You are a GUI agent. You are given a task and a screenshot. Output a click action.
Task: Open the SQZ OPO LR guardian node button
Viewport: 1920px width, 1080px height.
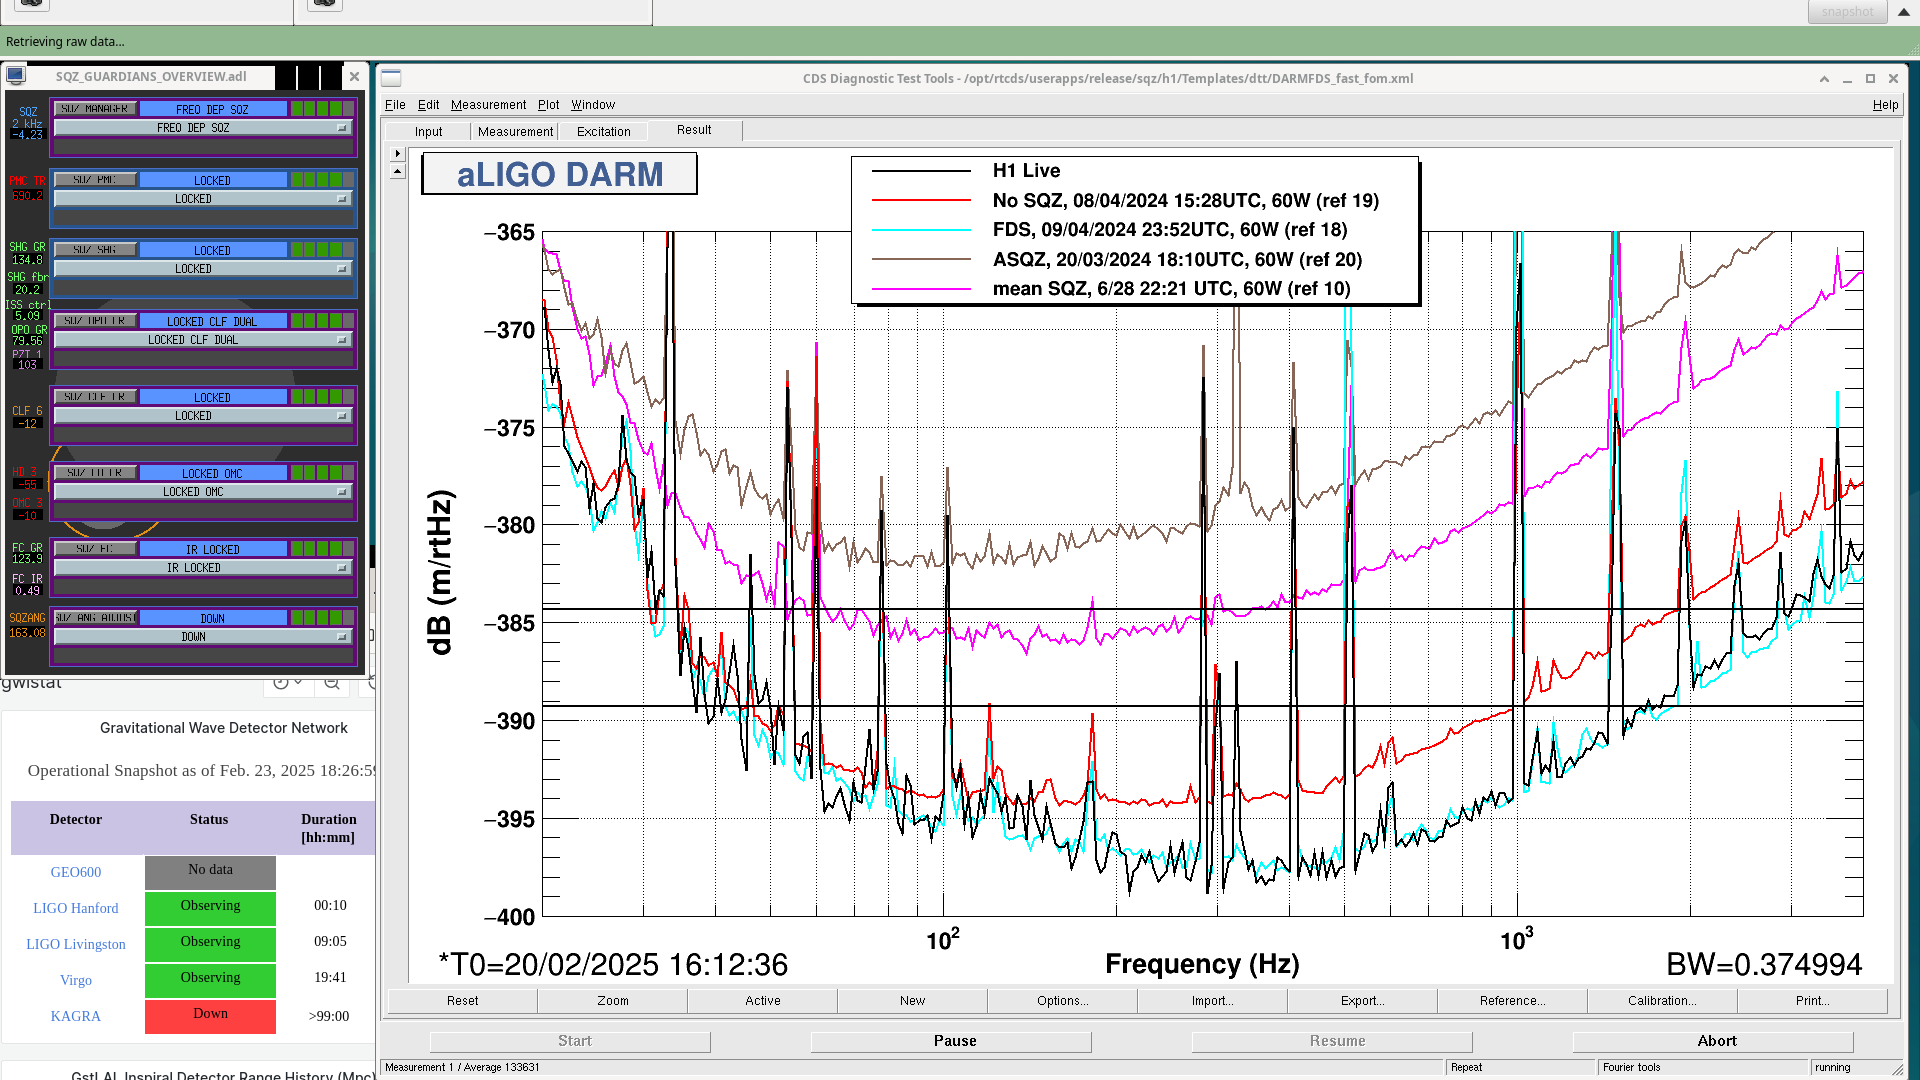[95, 321]
